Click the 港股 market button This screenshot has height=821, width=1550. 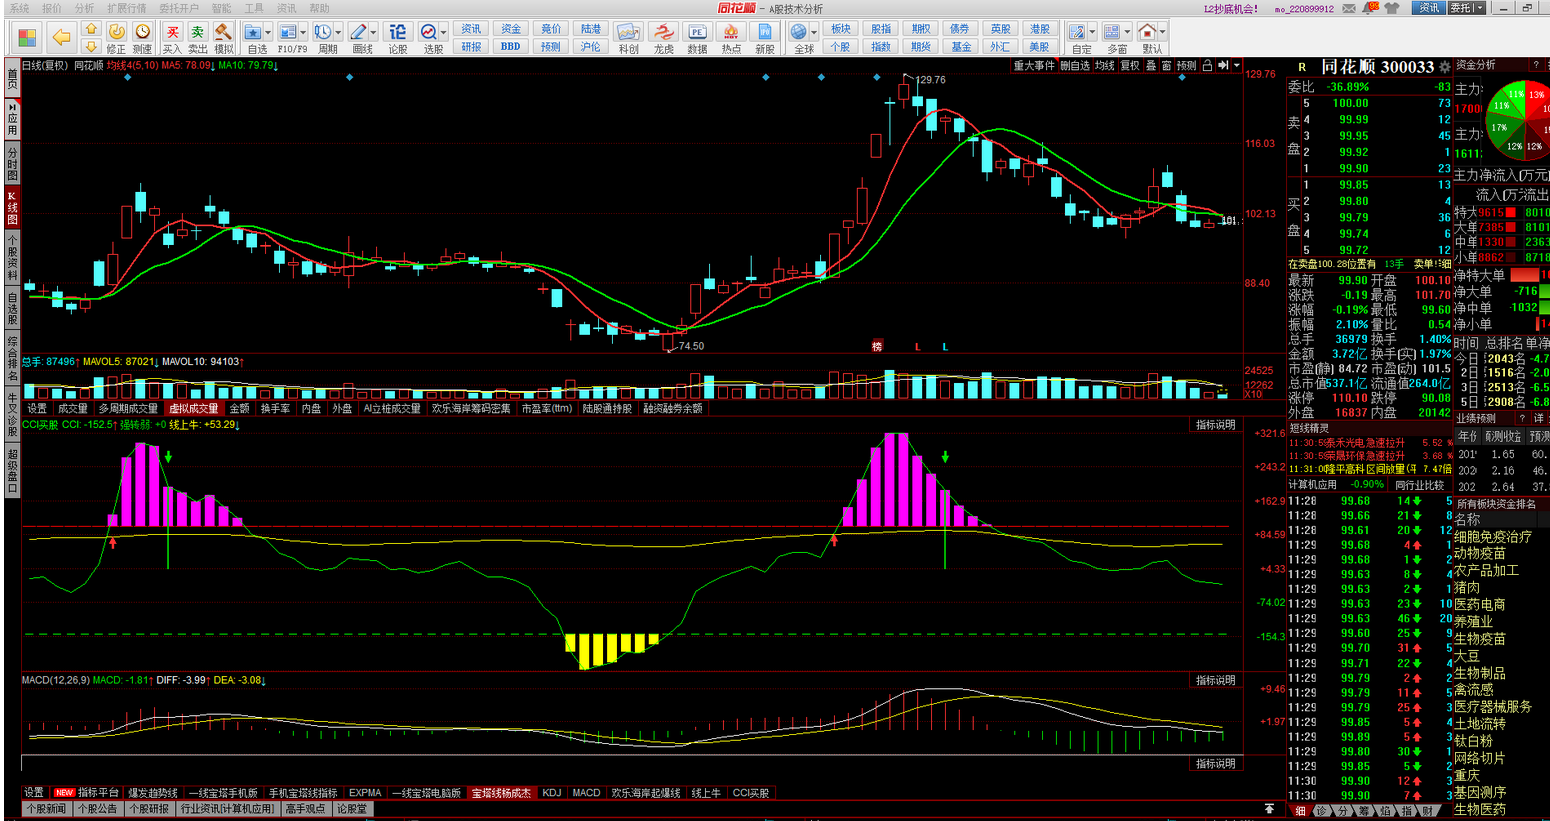[x=1040, y=29]
